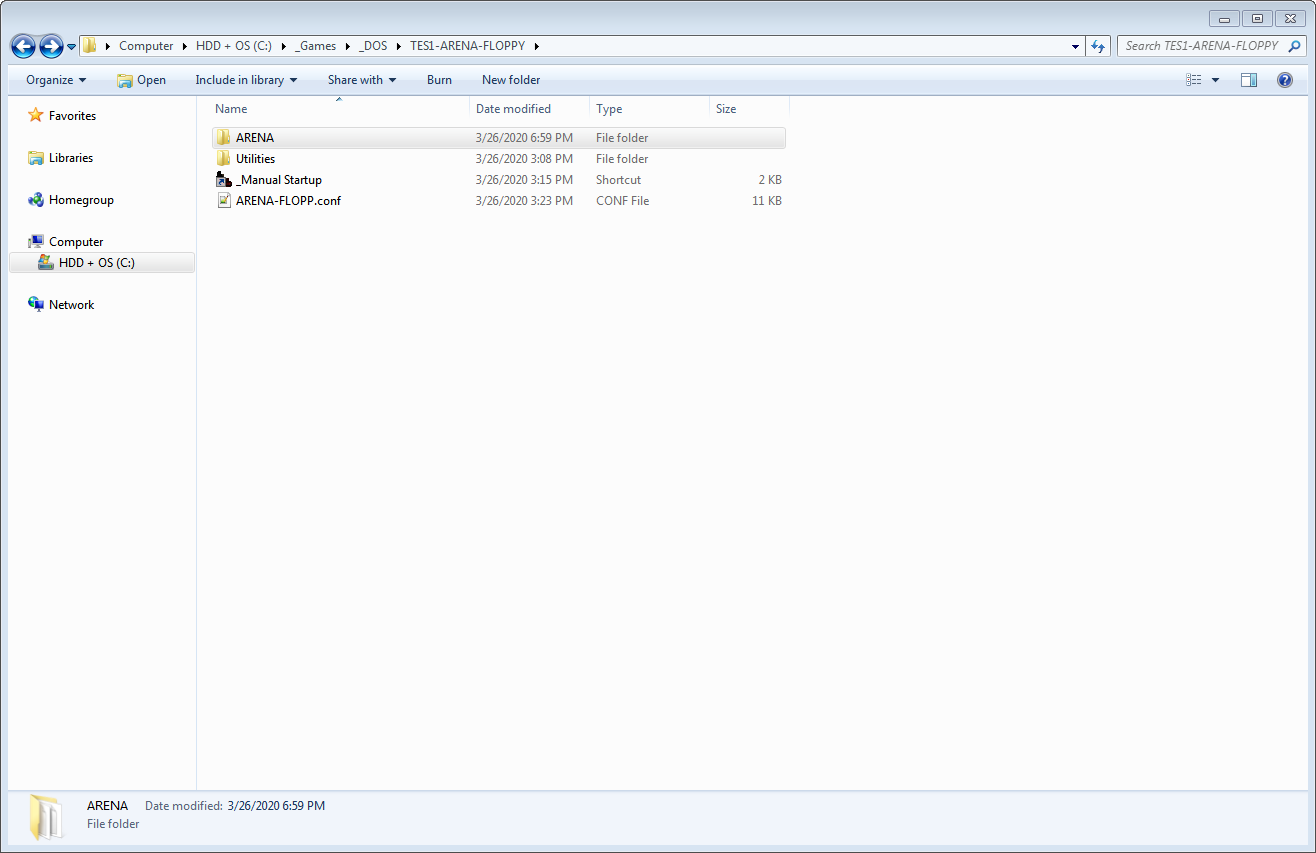
Task: Click Date modified value in details pane
Action: click(x=276, y=806)
